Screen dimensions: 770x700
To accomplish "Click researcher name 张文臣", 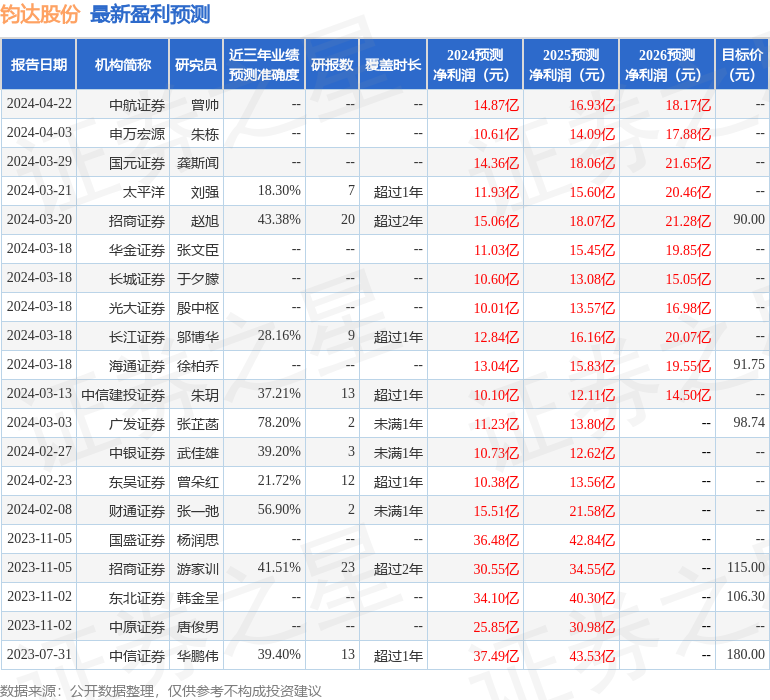I will [x=198, y=250].
